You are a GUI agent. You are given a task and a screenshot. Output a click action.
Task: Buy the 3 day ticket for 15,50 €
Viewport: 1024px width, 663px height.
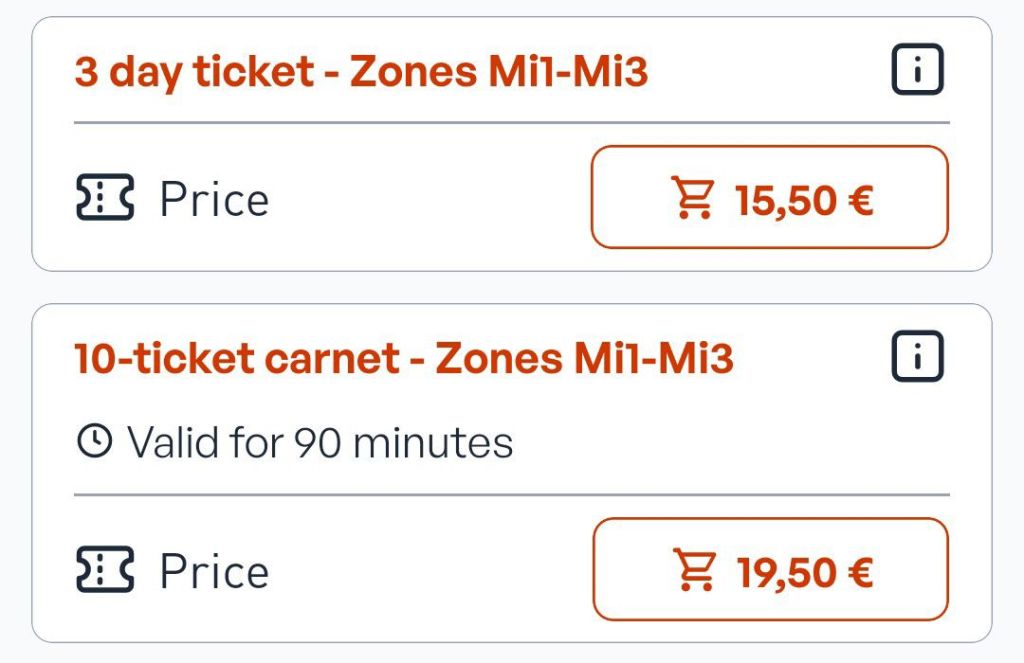[x=769, y=198]
